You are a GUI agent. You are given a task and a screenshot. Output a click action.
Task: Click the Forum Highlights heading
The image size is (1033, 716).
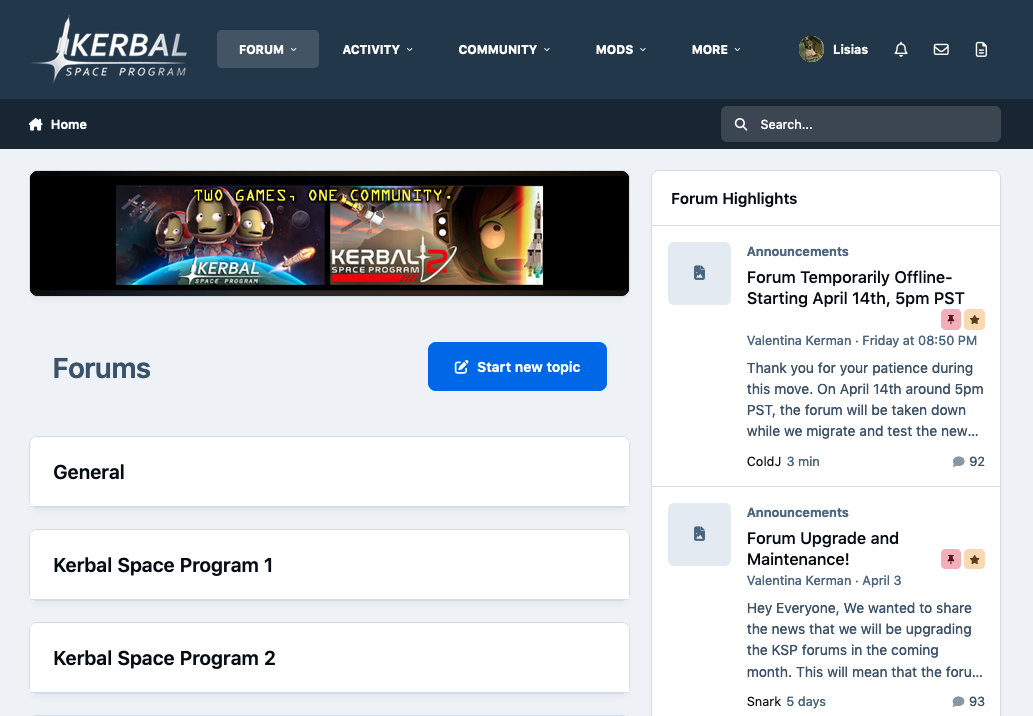pyautogui.click(x=734, y=199)
